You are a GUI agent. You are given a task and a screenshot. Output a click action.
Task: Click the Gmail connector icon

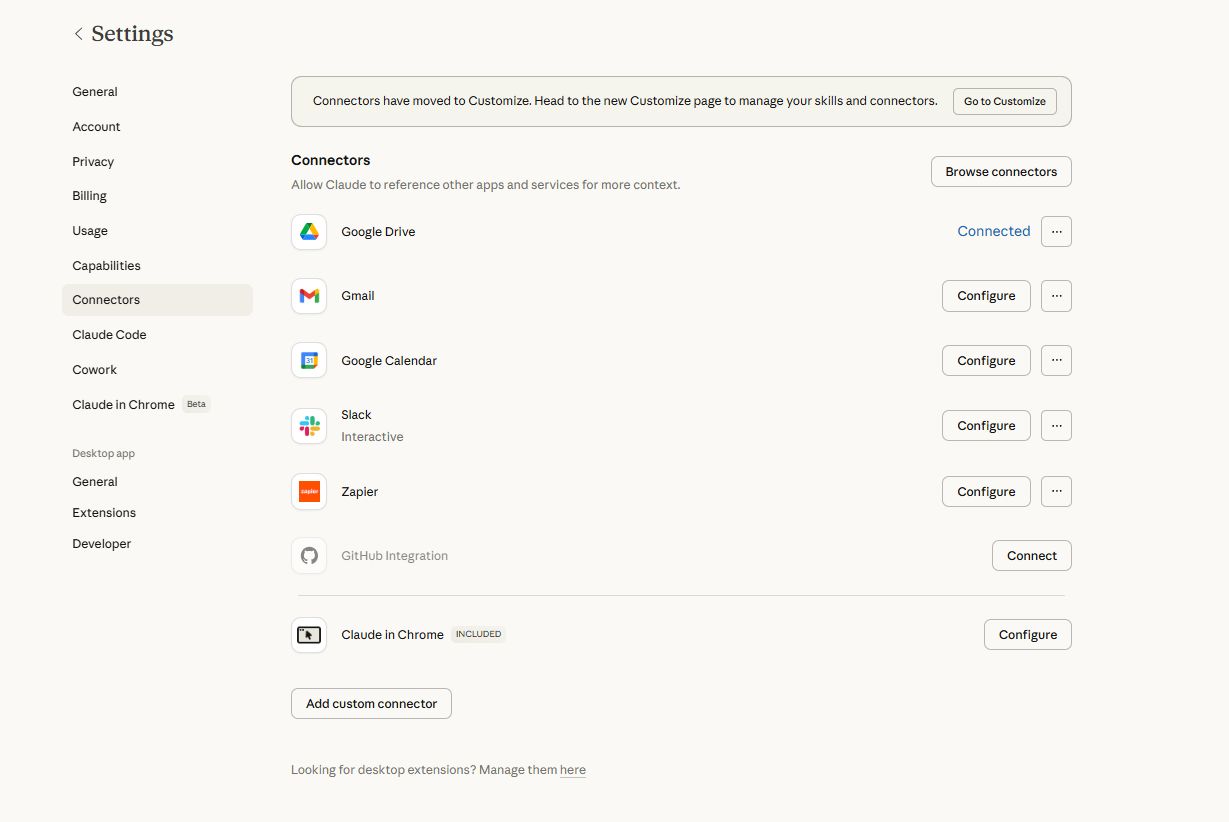[308, 295]
